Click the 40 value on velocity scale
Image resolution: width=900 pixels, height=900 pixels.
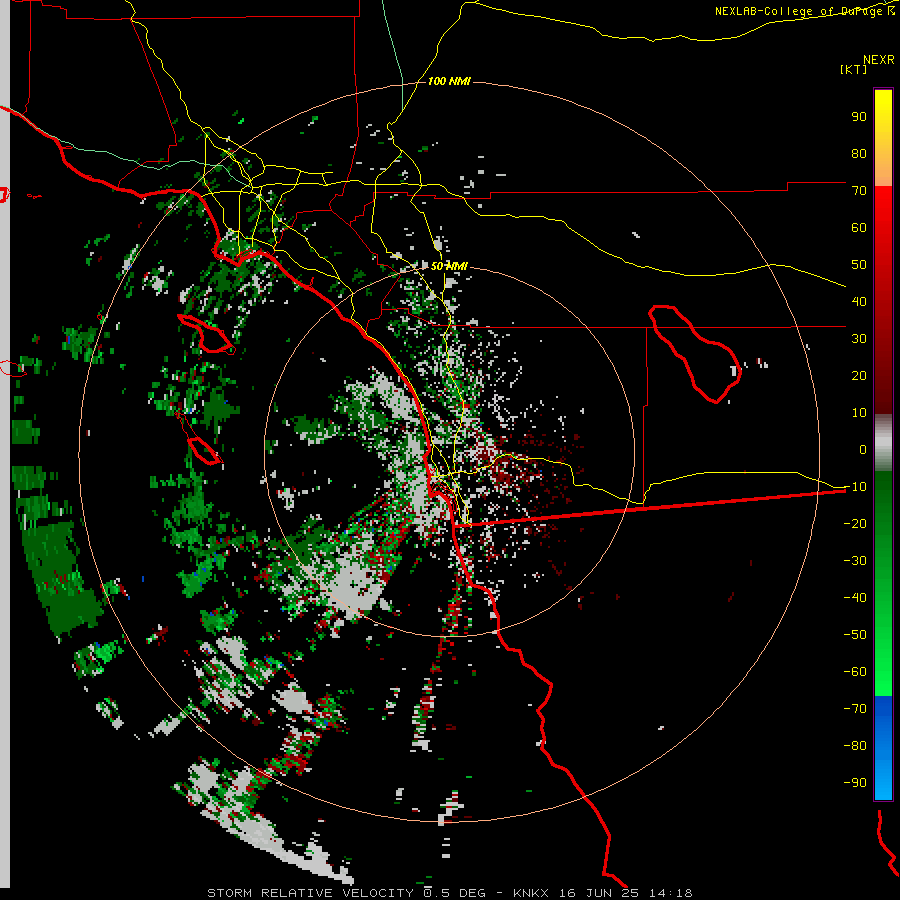[859, 301]
